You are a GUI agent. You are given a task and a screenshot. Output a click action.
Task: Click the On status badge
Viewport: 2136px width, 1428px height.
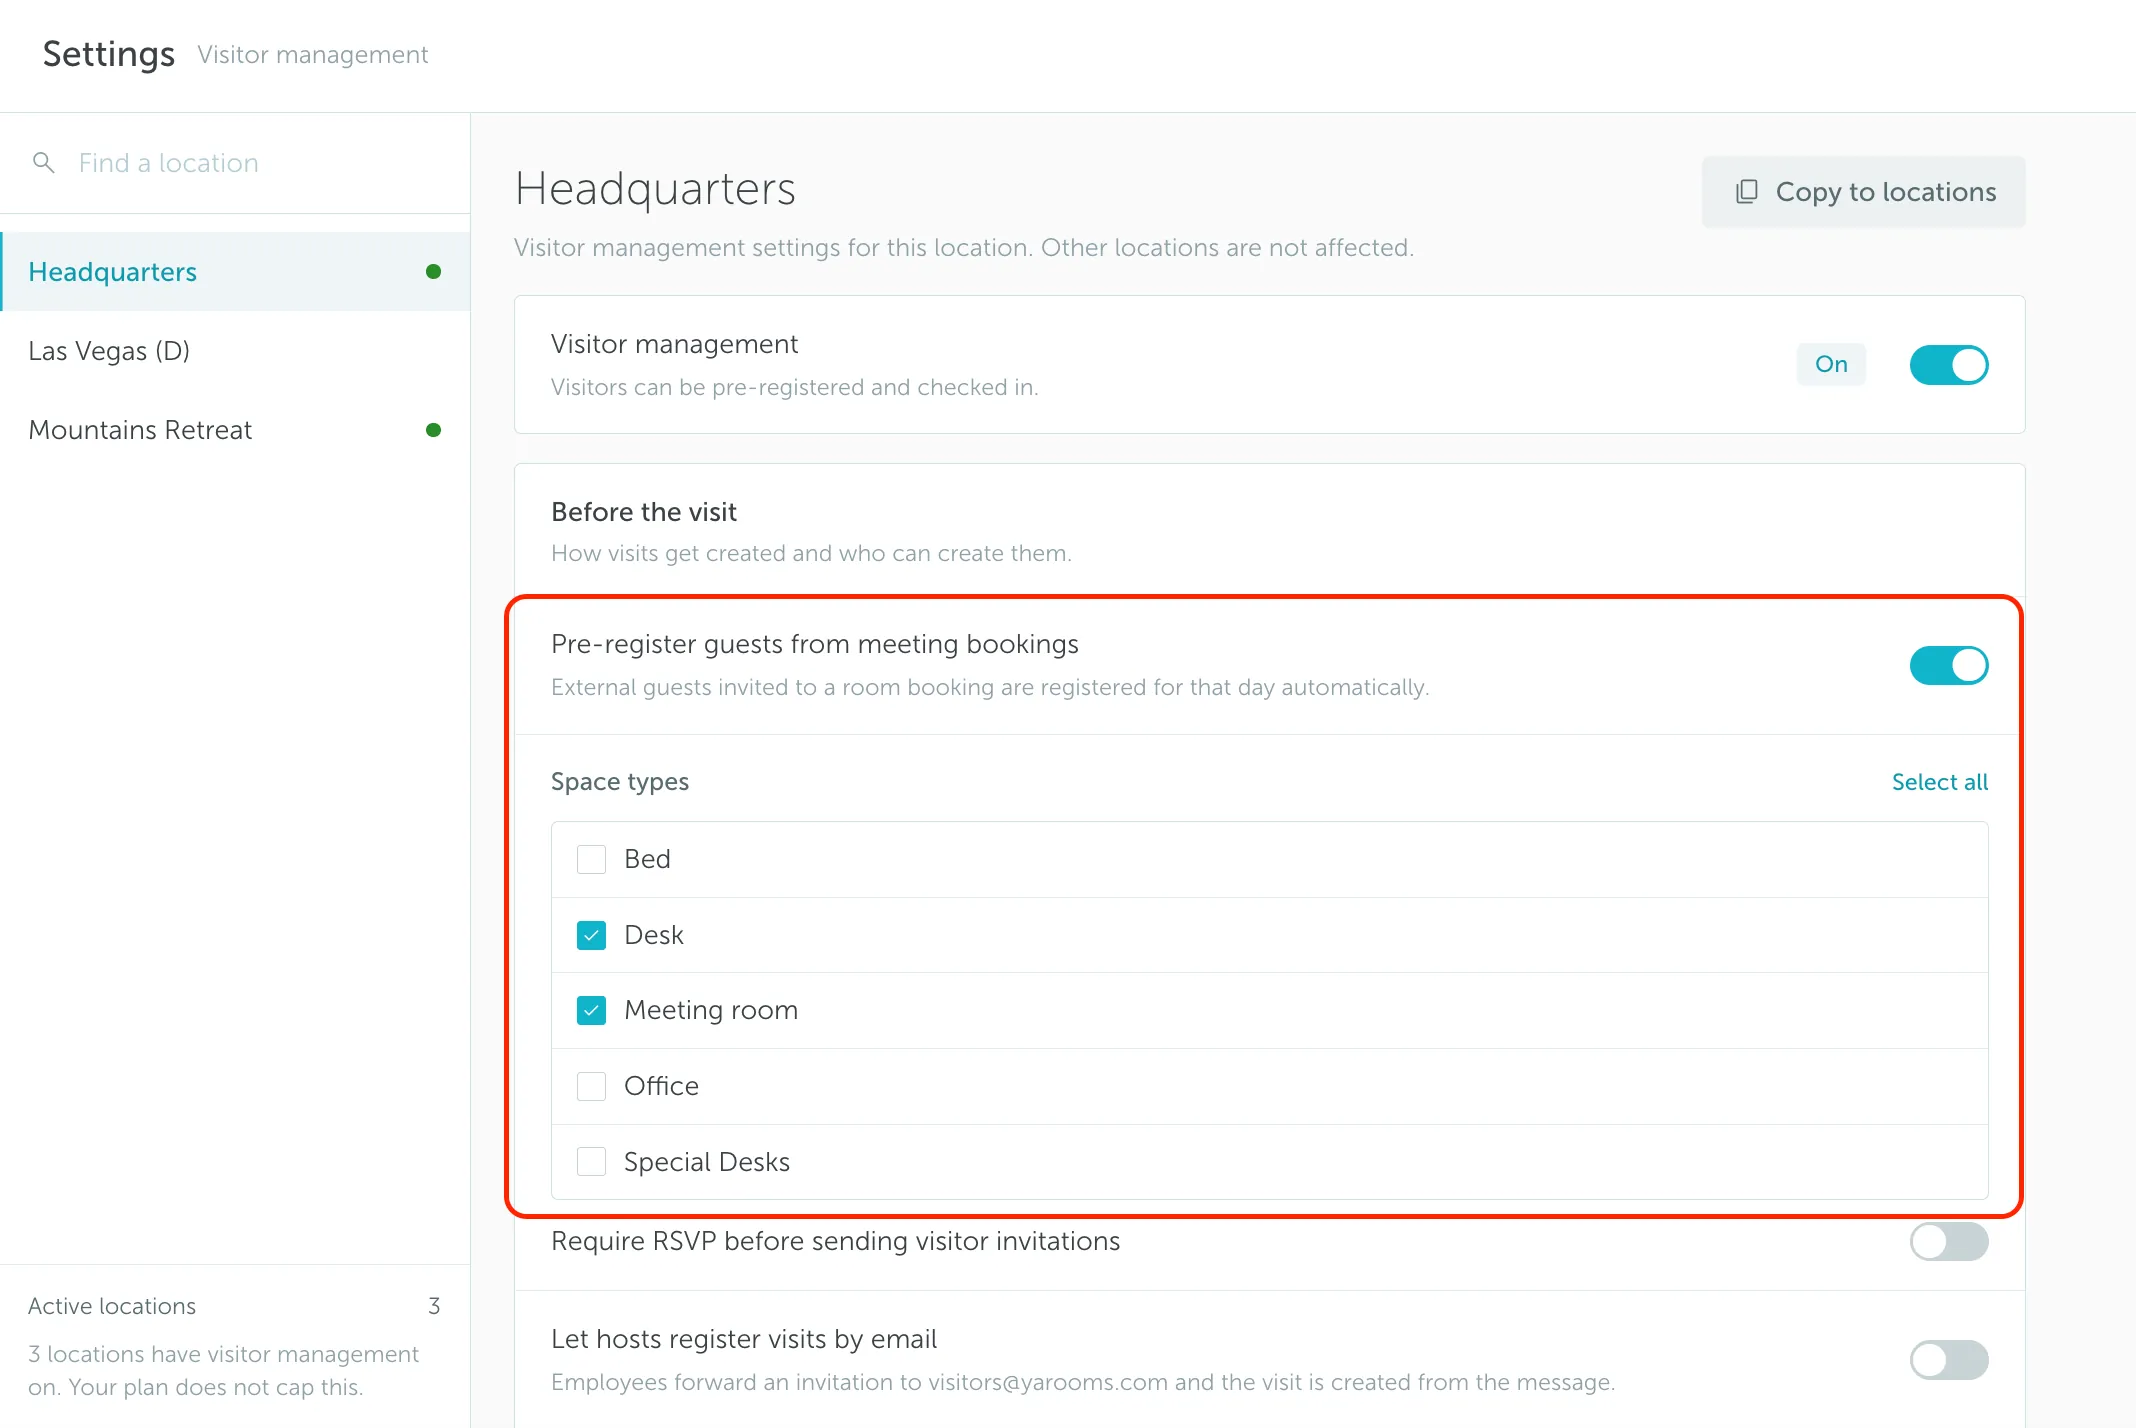[1831, 364]
